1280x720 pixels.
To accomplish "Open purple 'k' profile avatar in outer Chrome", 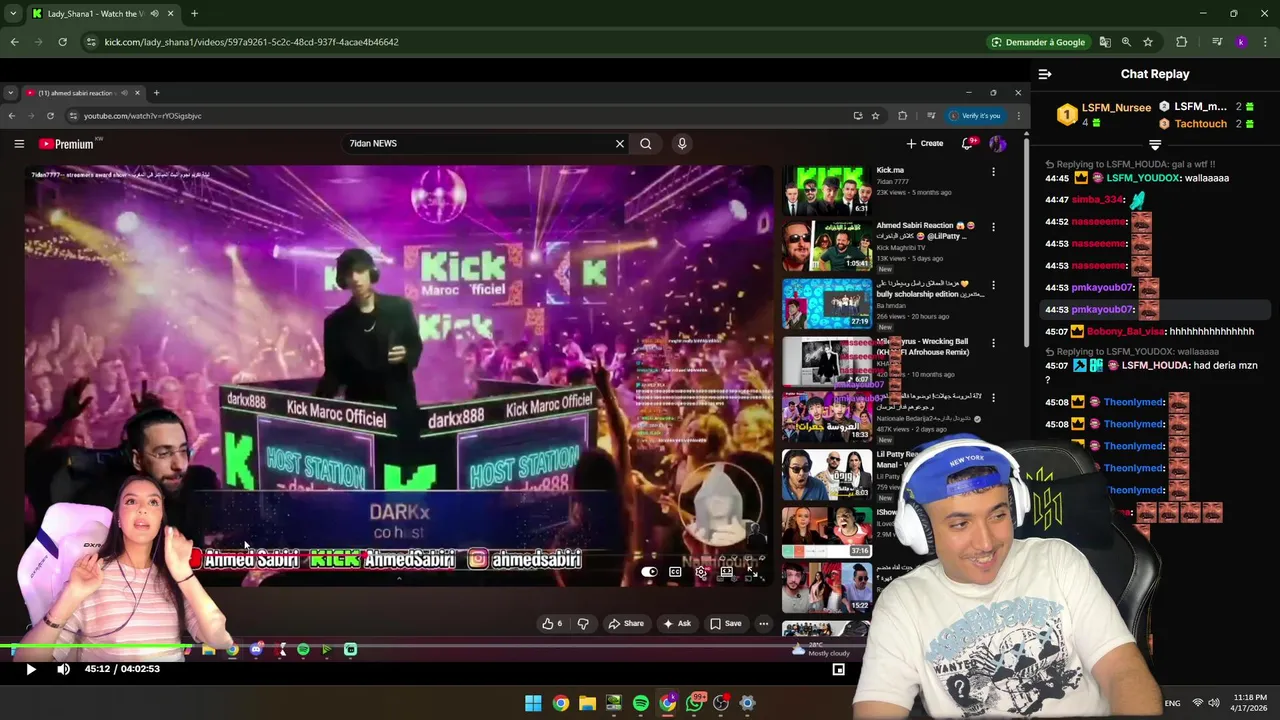I will tap(1241, 42).
